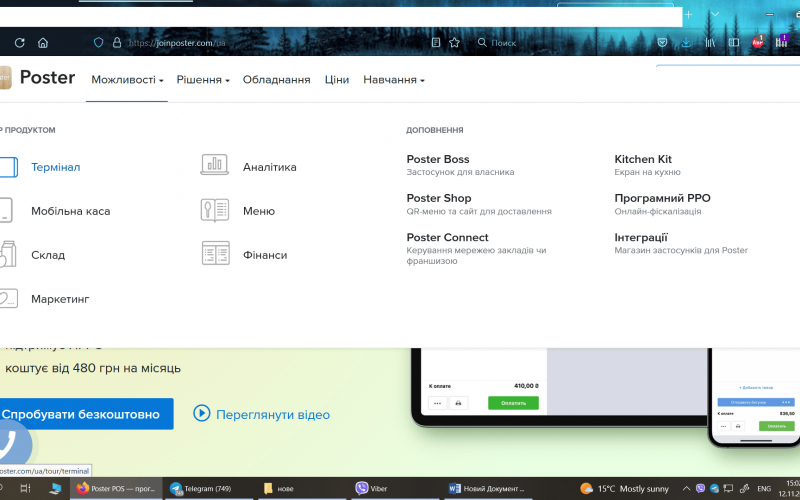This screenshot has height=500, width=800.
Task: Expand the Навчання dropdown menu
Action: coord(394,80)
